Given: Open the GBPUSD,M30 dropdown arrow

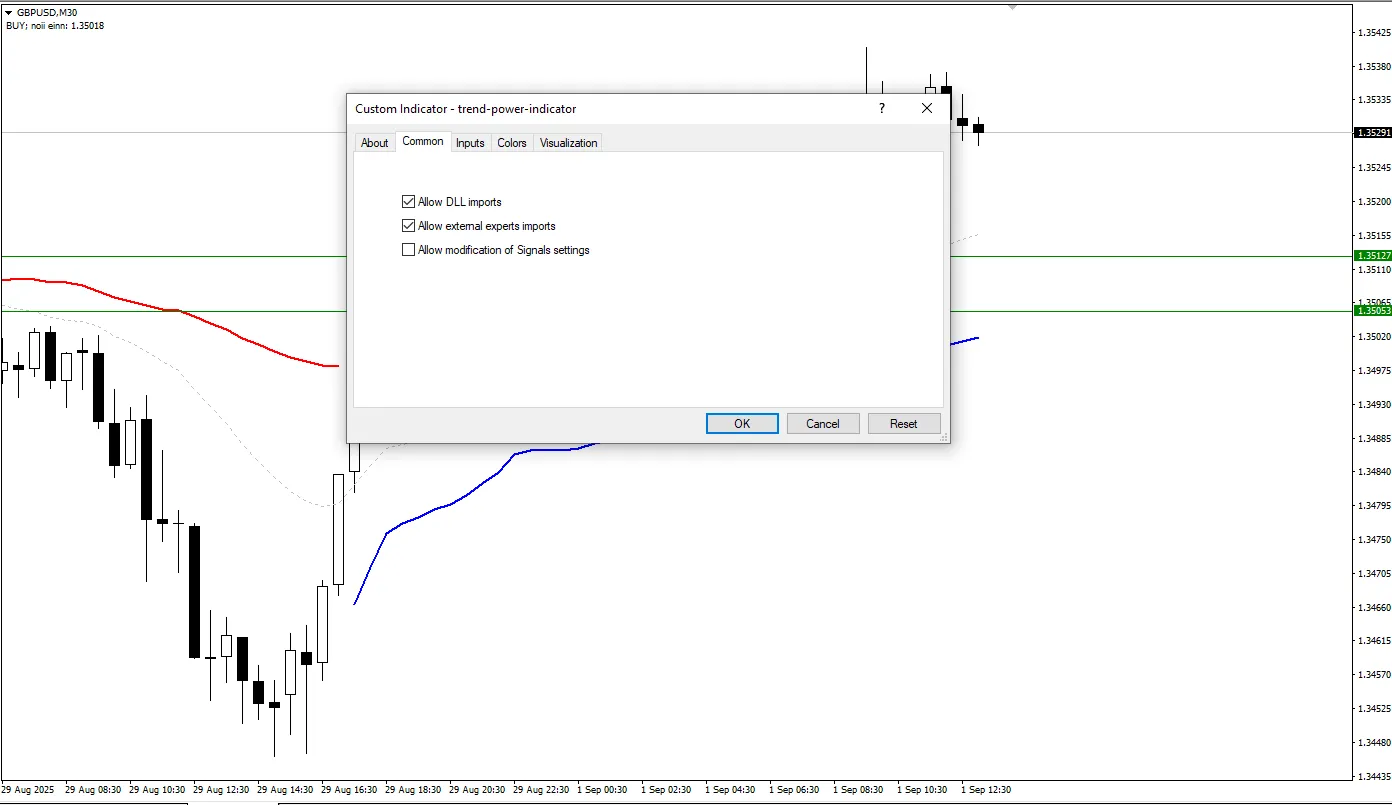Looking at the screenshot, I should (9, 12).
